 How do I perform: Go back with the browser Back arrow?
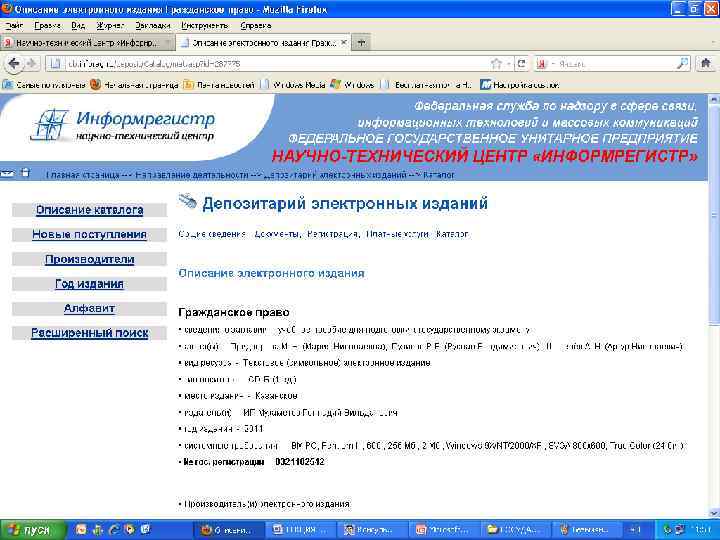click(14, 63)
